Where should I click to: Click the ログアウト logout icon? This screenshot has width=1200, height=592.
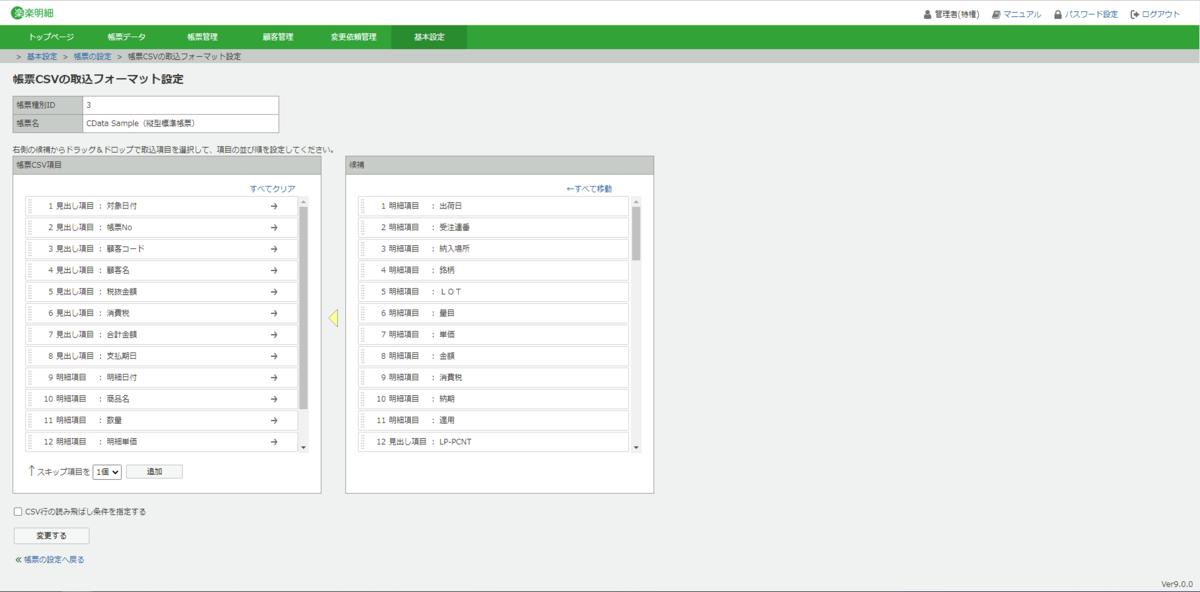click(x=1134, y=14)
